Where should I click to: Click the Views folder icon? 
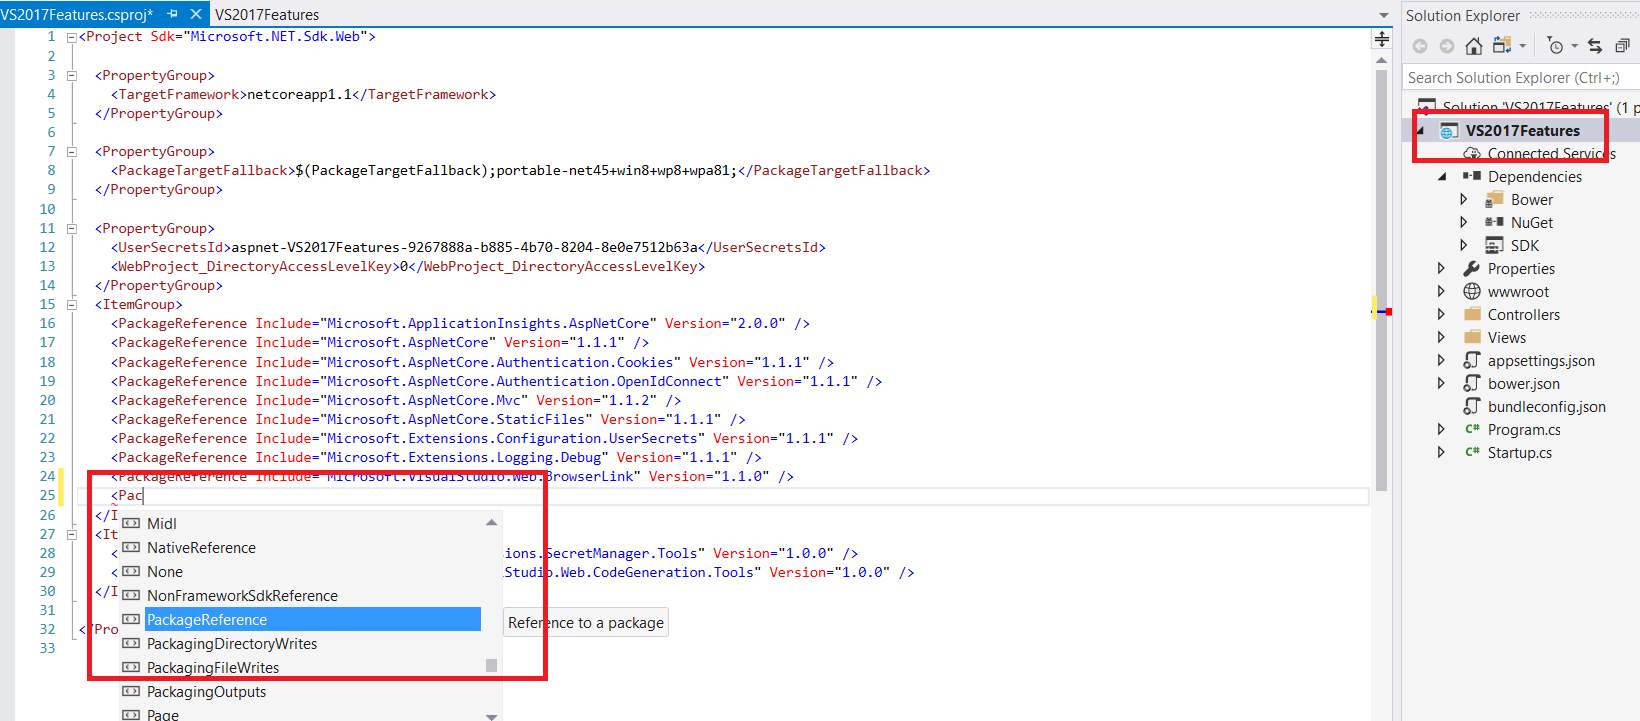[1472, 337]
